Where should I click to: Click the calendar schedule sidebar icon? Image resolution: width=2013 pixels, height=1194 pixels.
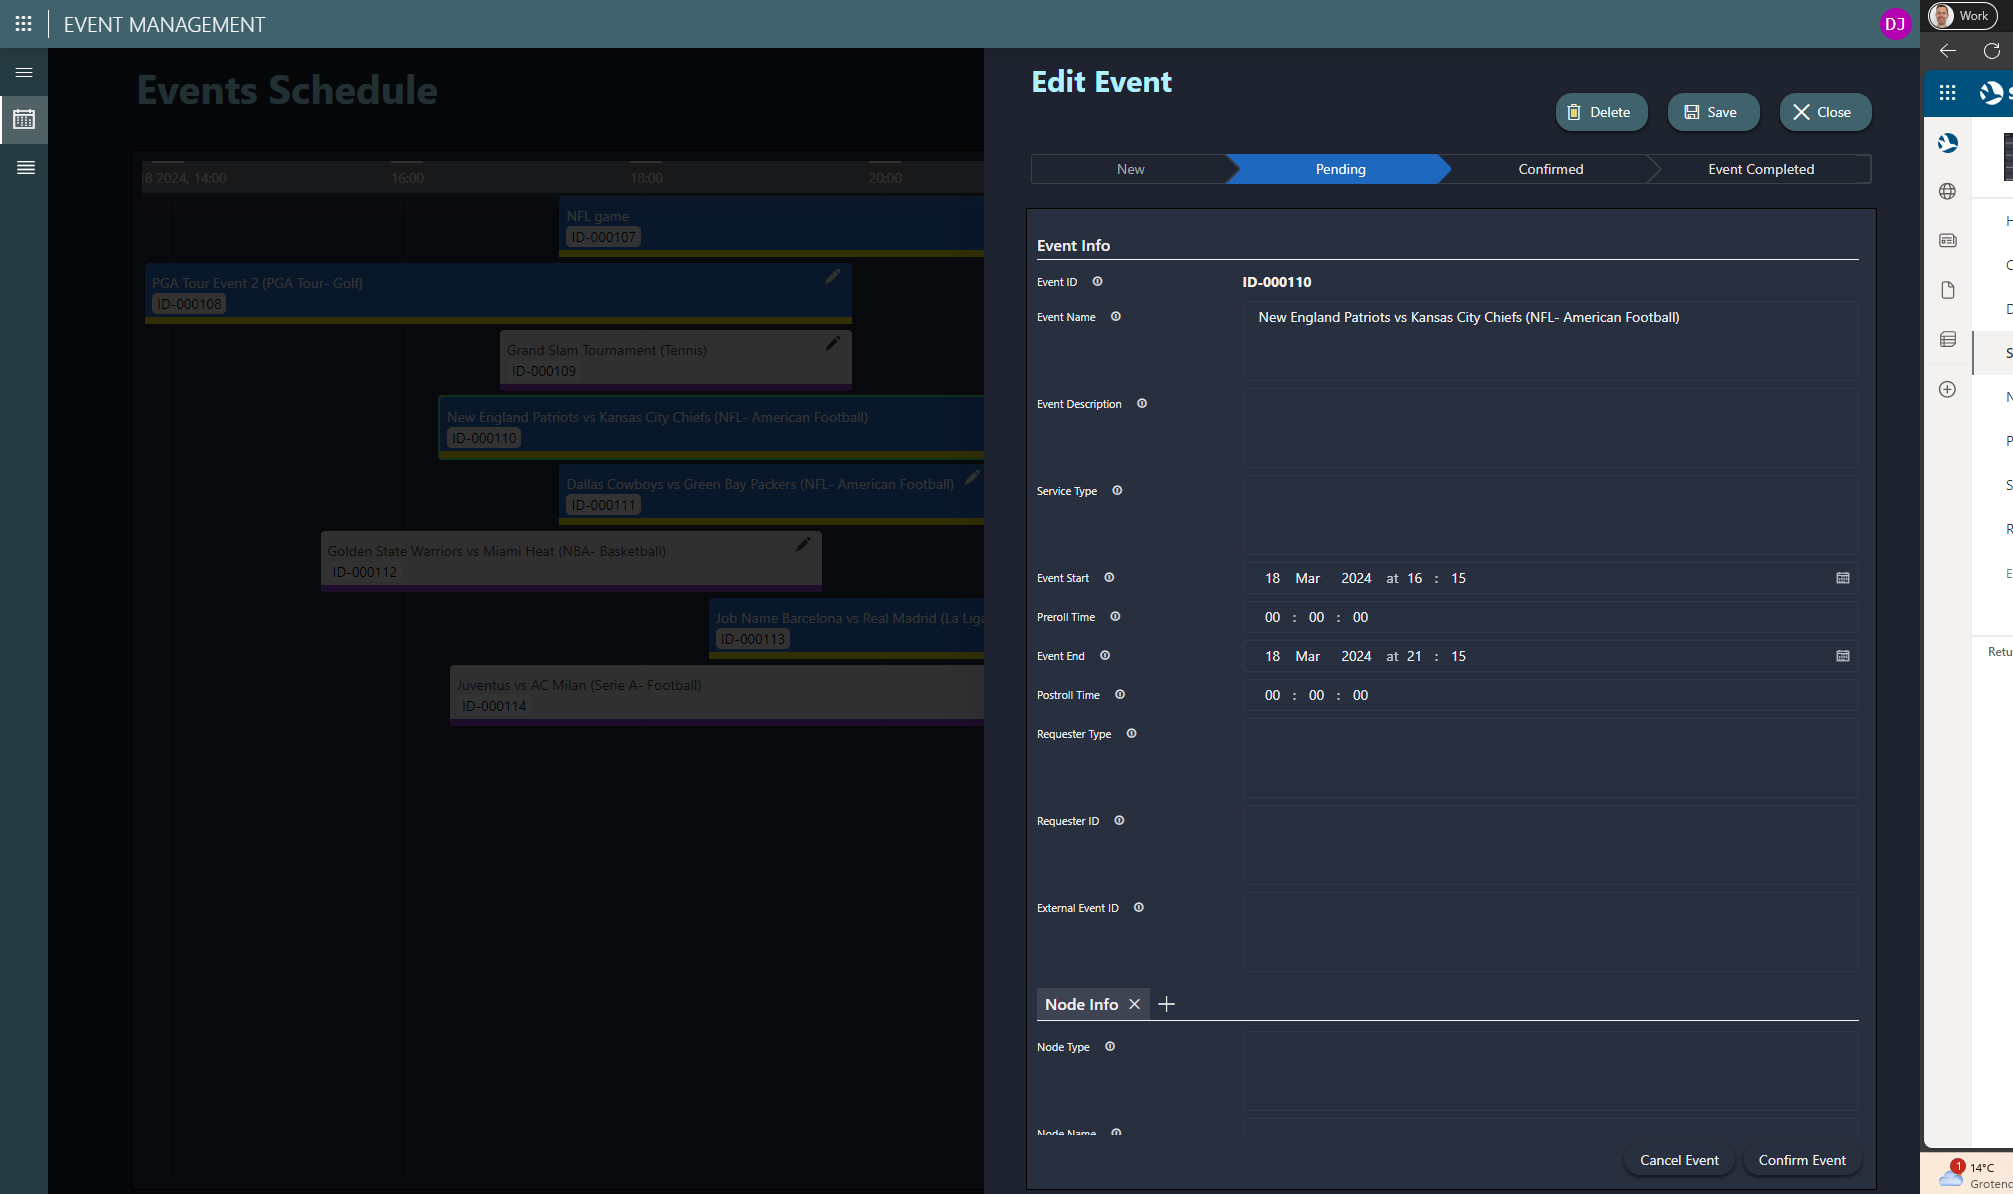[24, 120]
